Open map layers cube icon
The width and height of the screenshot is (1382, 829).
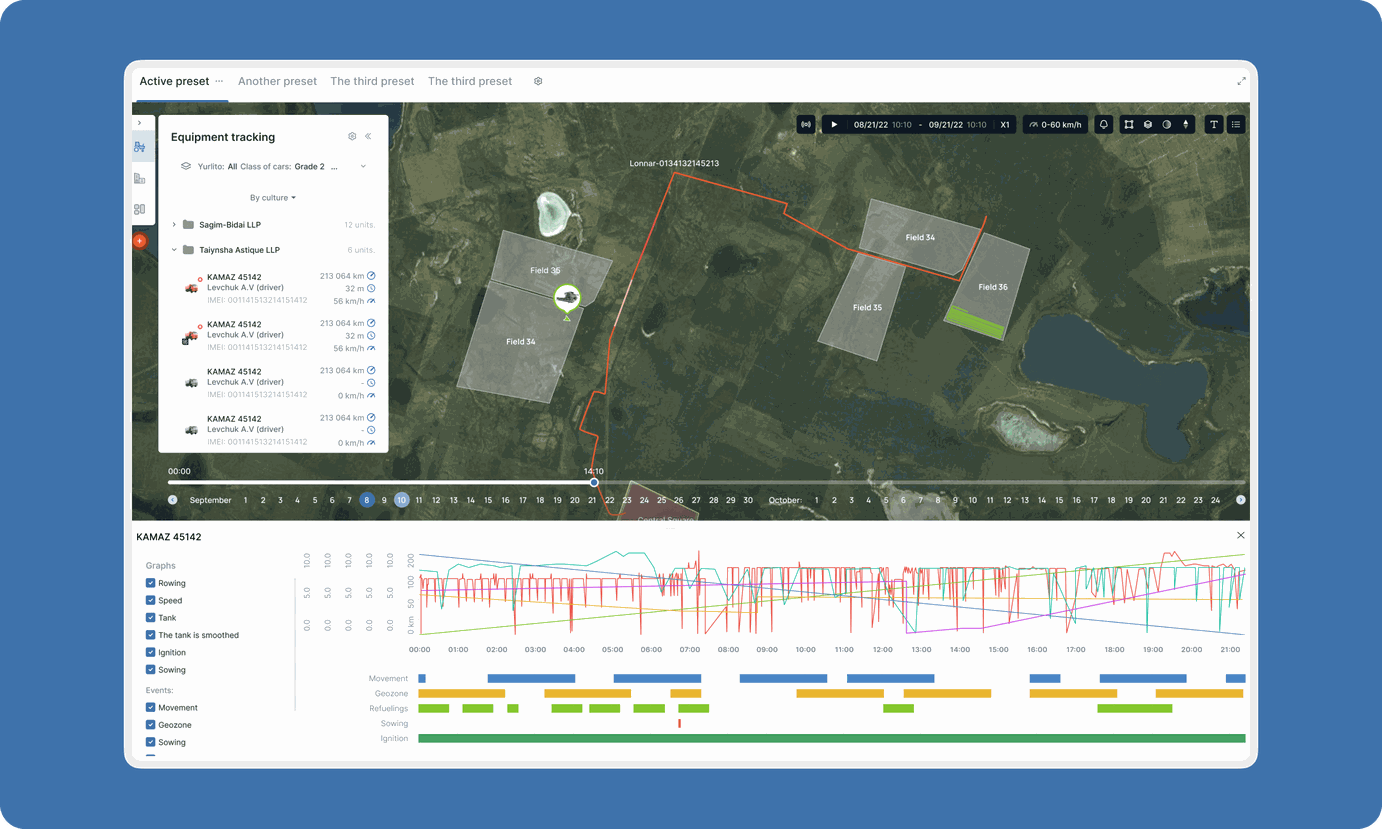tap(1148, 125)
